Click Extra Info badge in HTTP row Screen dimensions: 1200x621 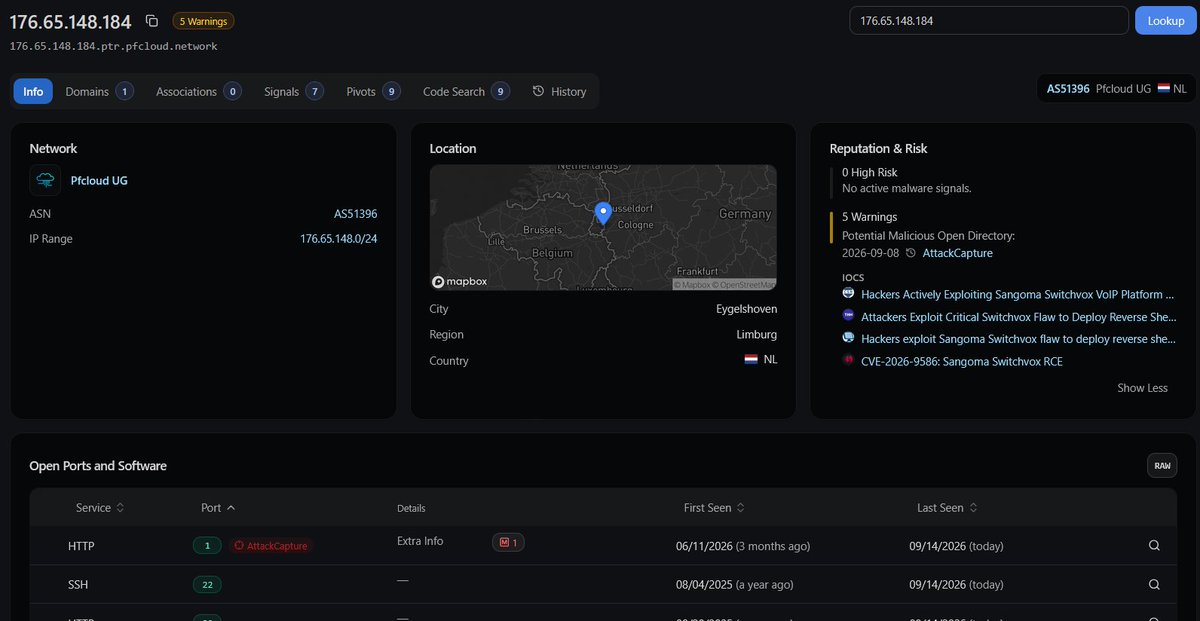pos(510,542)
